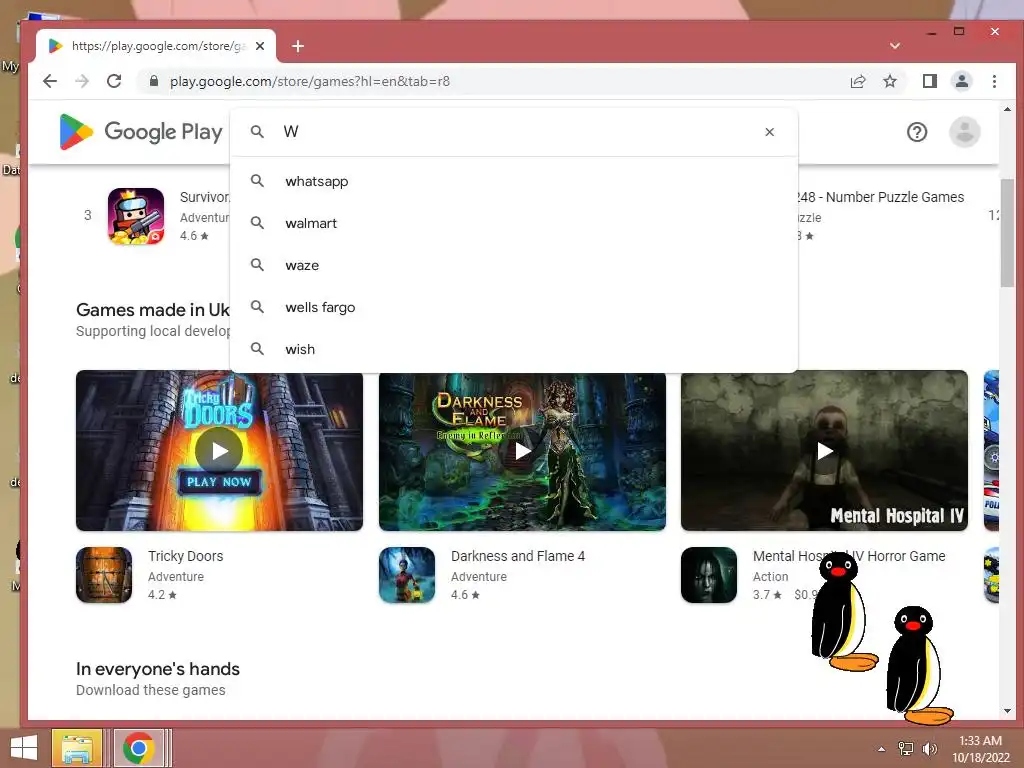Click the search text field containing W
Screen dimensions: 1024x768
click(516, 132)
